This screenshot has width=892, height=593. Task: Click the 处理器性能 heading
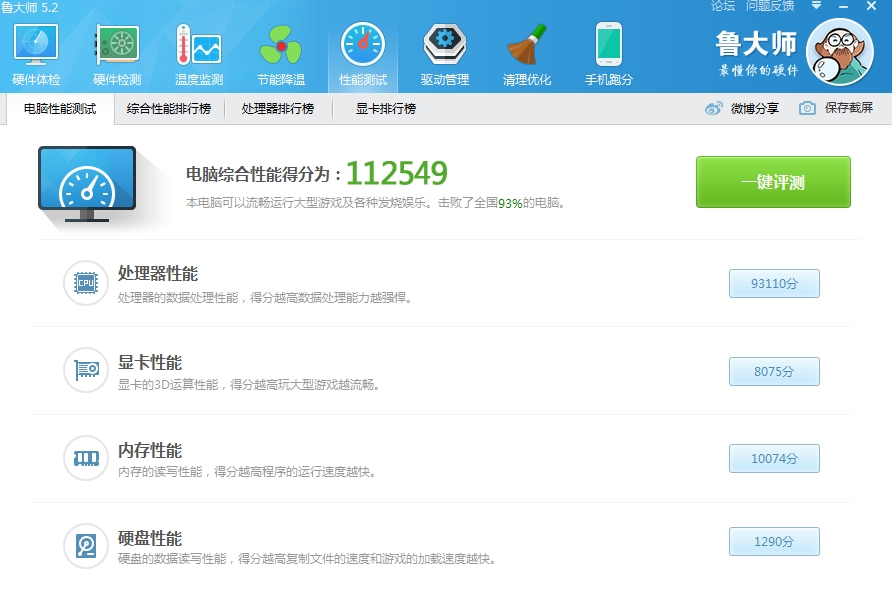tap(158, 274)
